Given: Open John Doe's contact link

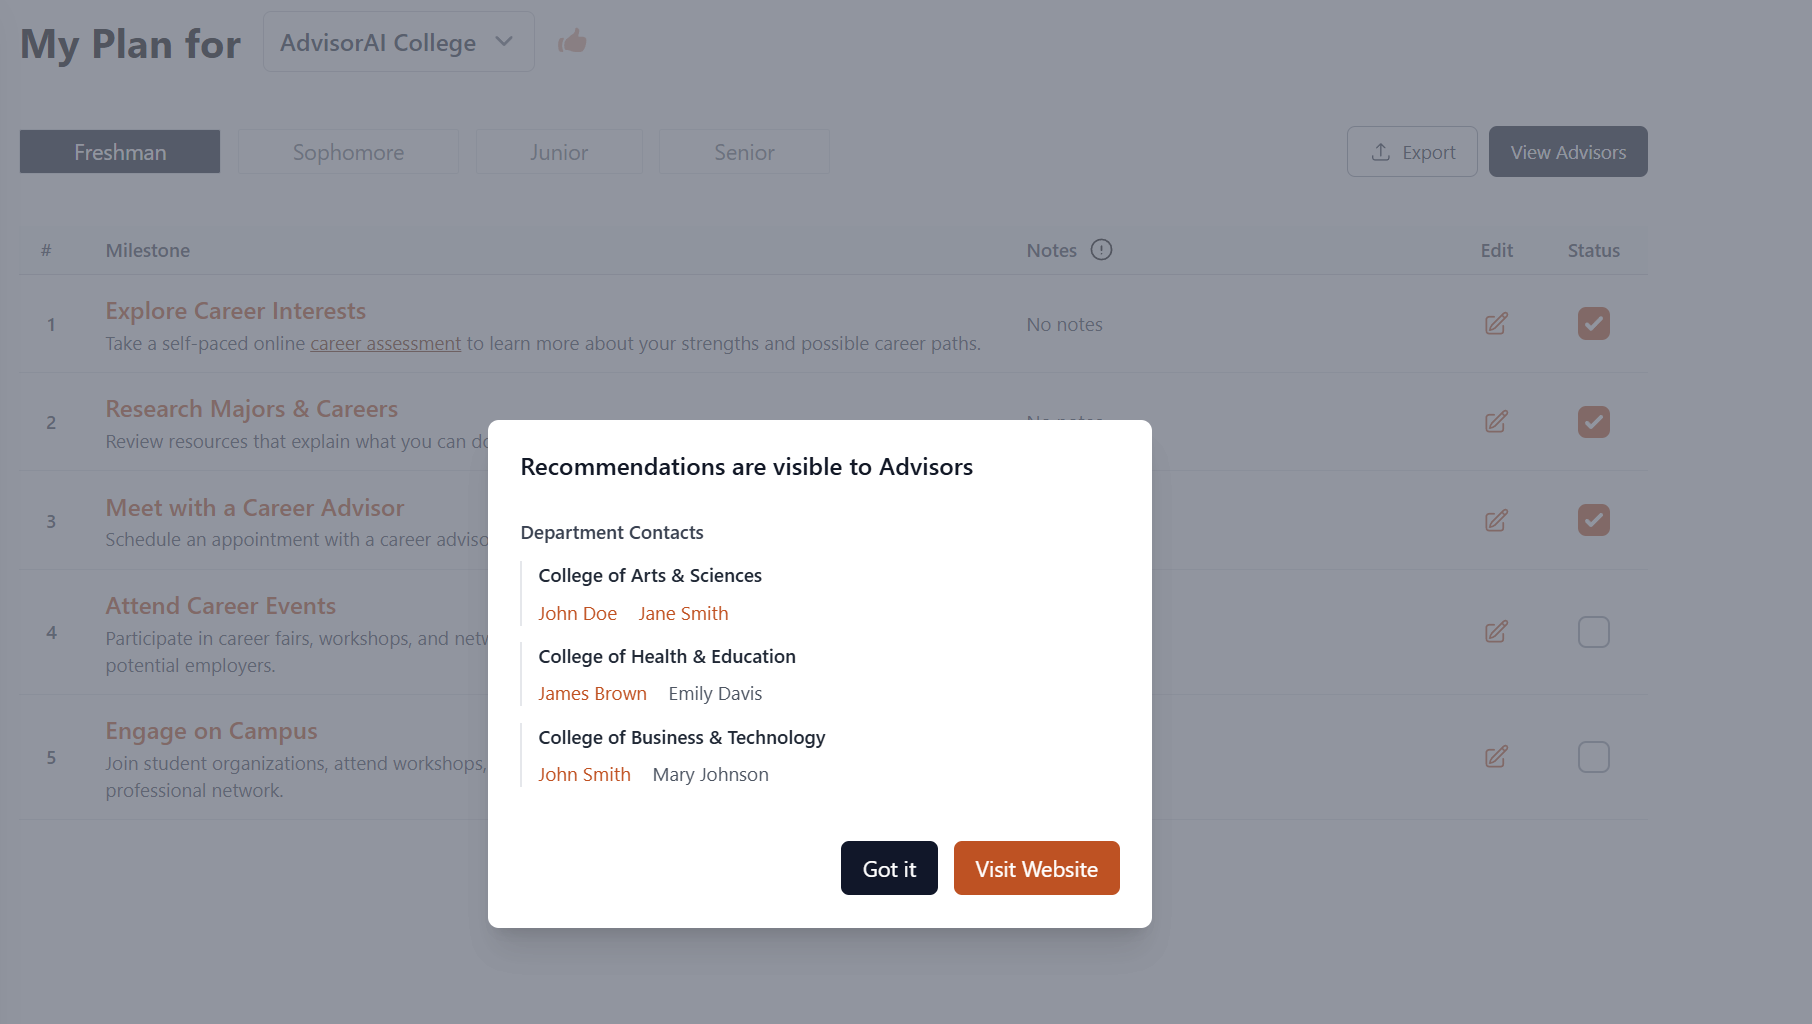Looking at the screenshot, I should 577,614.
